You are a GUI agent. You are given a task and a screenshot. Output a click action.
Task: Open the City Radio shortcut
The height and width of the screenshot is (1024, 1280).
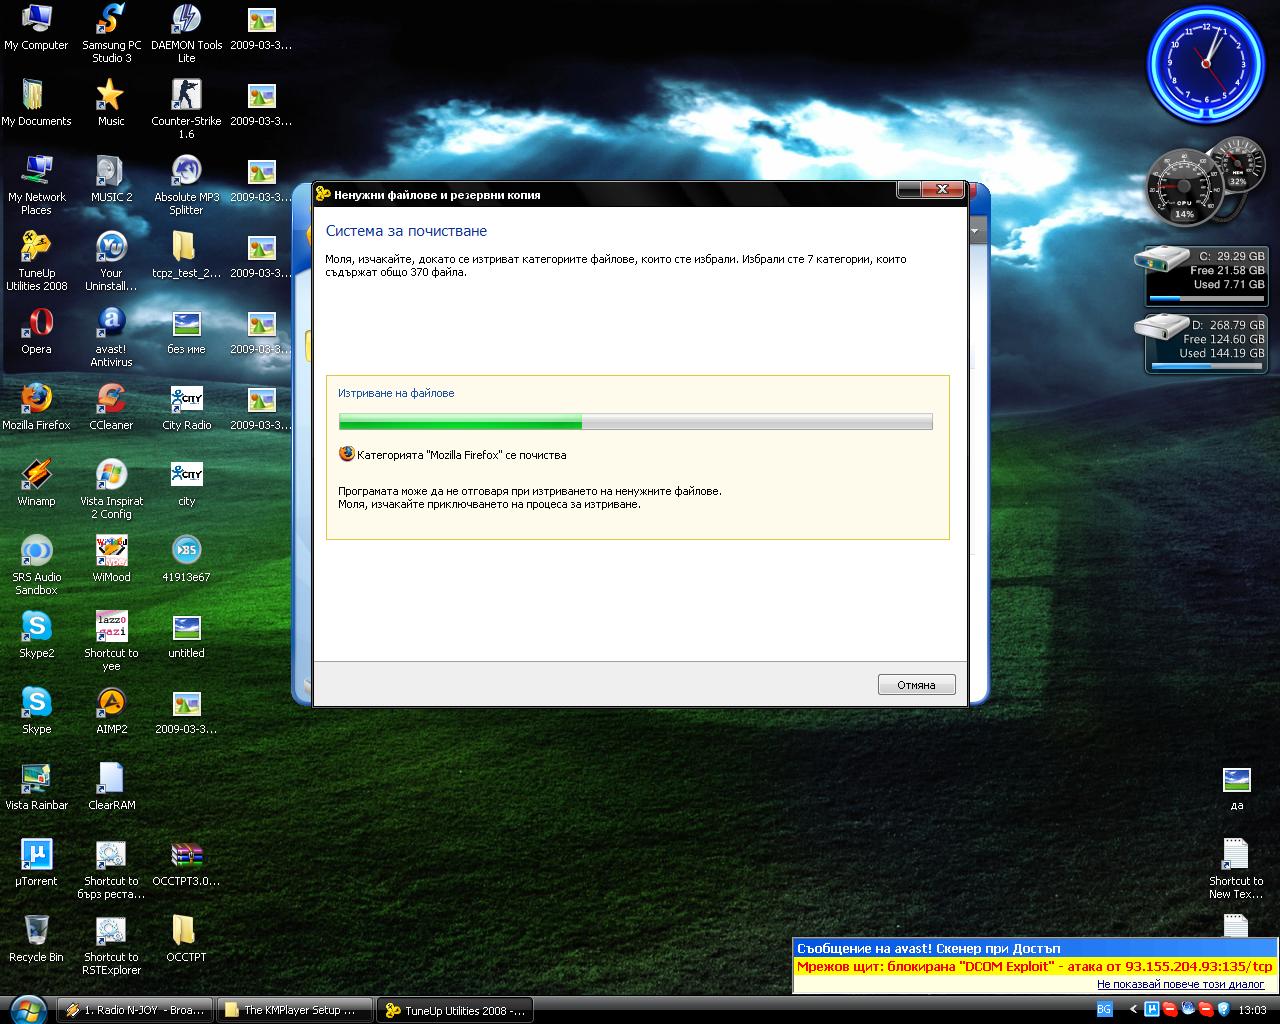pyautogui.click(x=186, y=408)
